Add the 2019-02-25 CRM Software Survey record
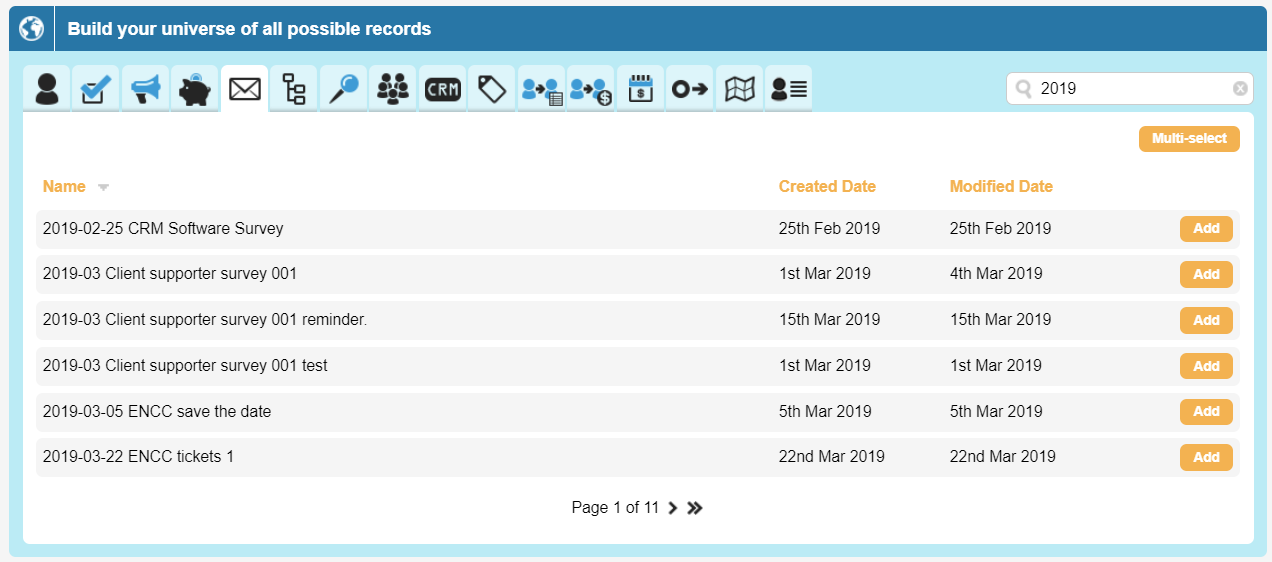 click(1206, 229)
